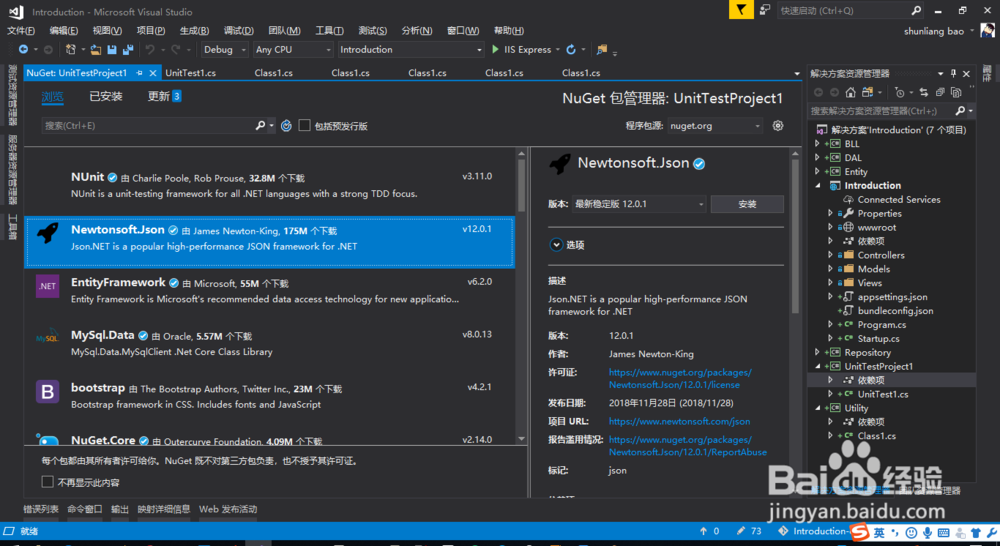
Task: Switch to the UnitTest1.cs tab
Action: 191,73
